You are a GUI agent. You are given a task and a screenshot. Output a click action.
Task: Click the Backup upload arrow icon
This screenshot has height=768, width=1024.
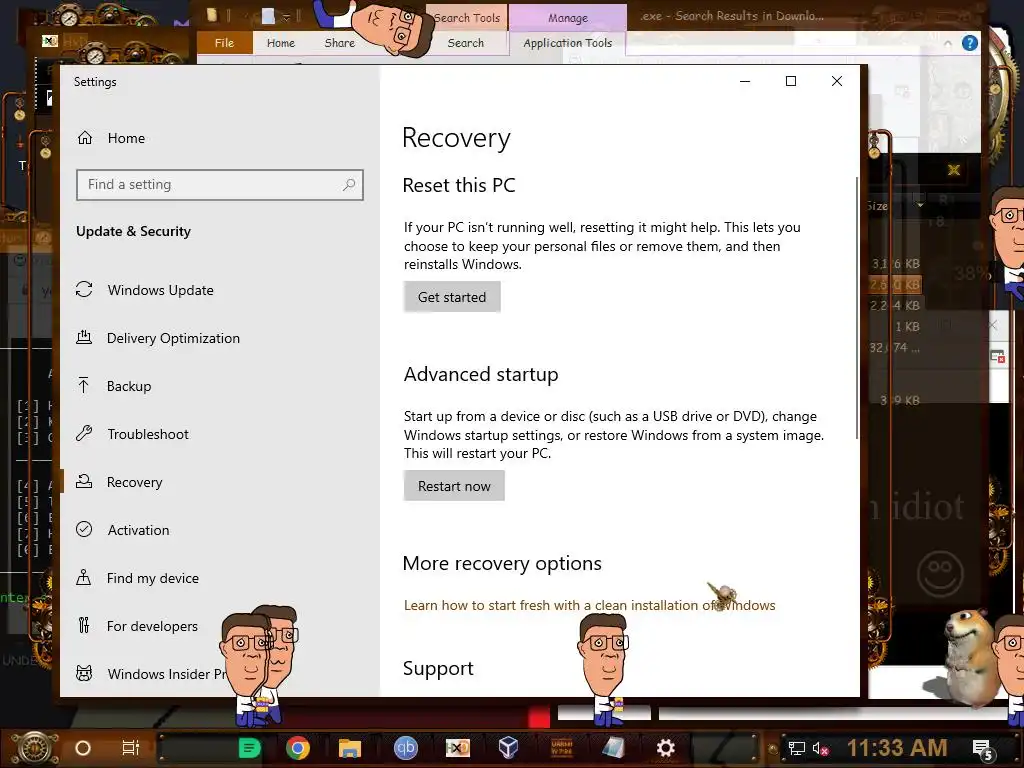[x=84, y=385]
